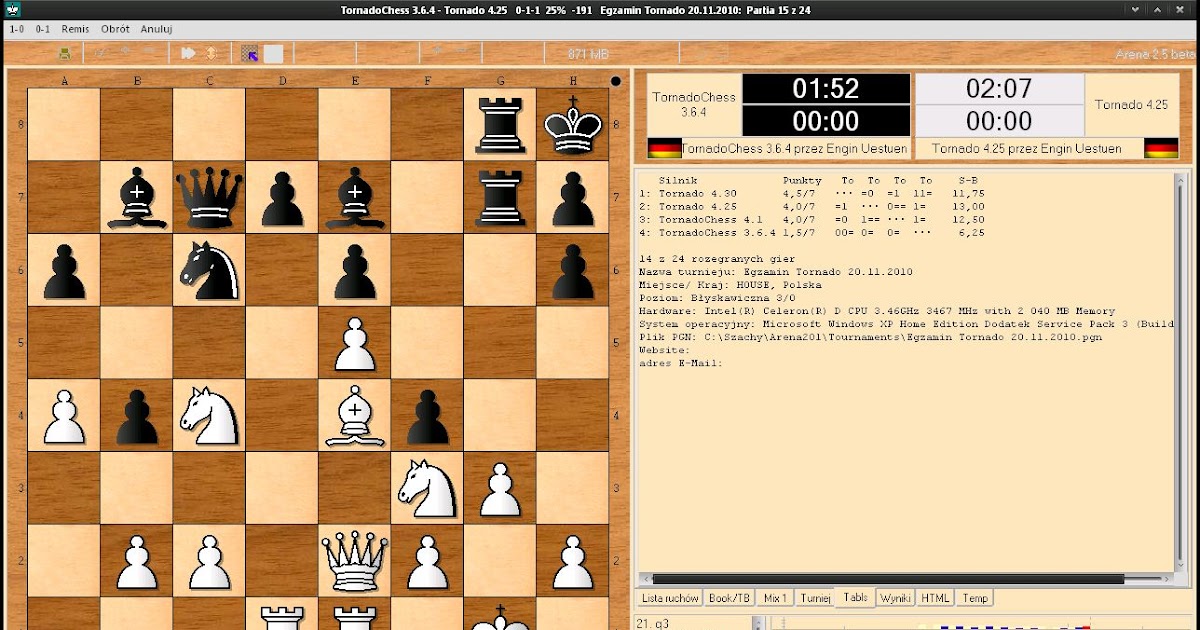Image resolution: width=1200 pixels, height=630 pixels.
Task: Switch to the HTML tab
Action: tap(936, 598)
